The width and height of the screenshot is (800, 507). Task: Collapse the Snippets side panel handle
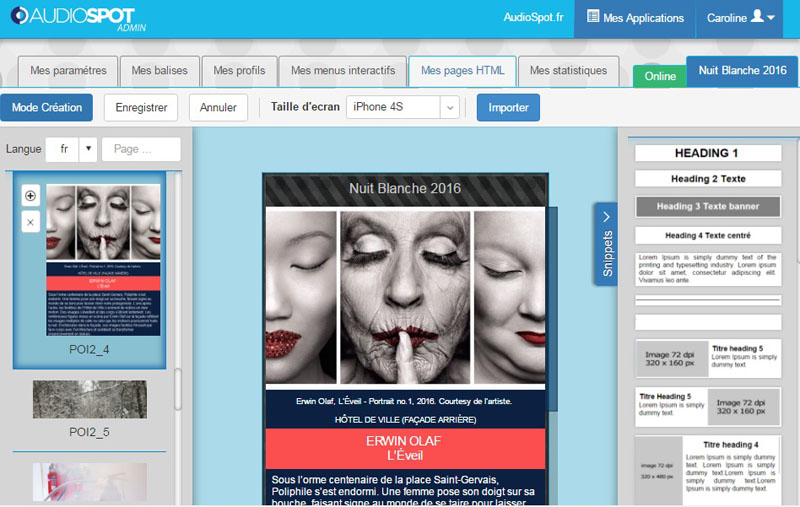(606, 244)
